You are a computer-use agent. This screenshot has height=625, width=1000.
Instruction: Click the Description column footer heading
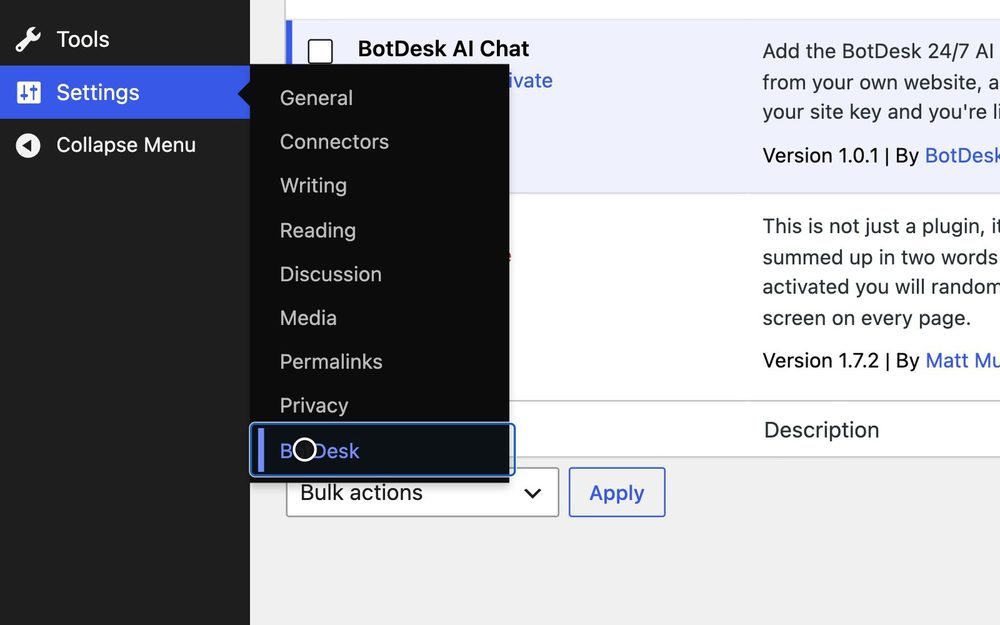click(x=821, y=430)
